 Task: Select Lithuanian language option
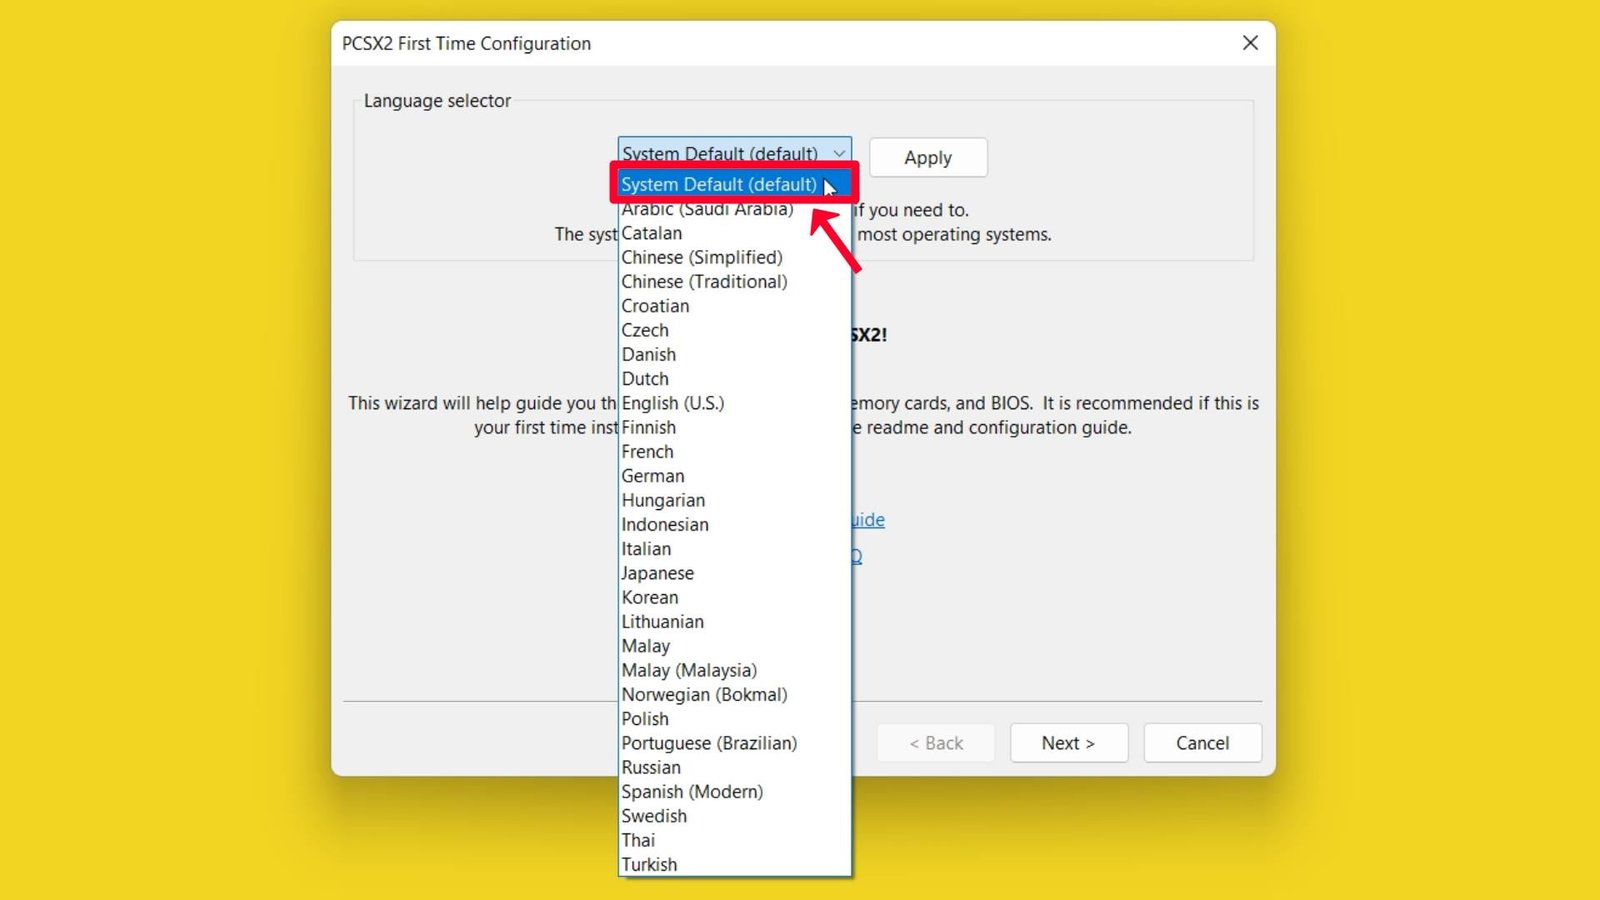click(x=735, y=622)
